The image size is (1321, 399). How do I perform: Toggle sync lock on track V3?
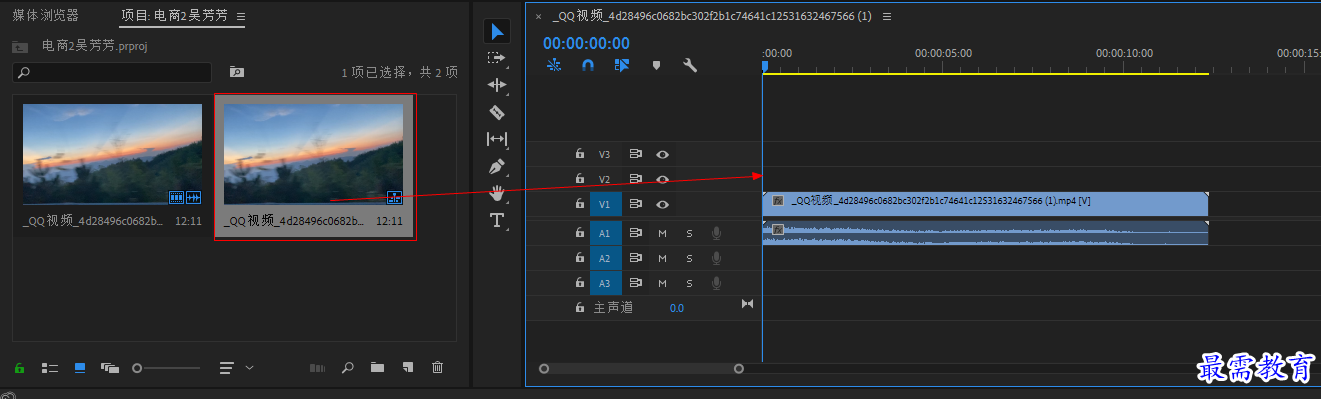635,154
